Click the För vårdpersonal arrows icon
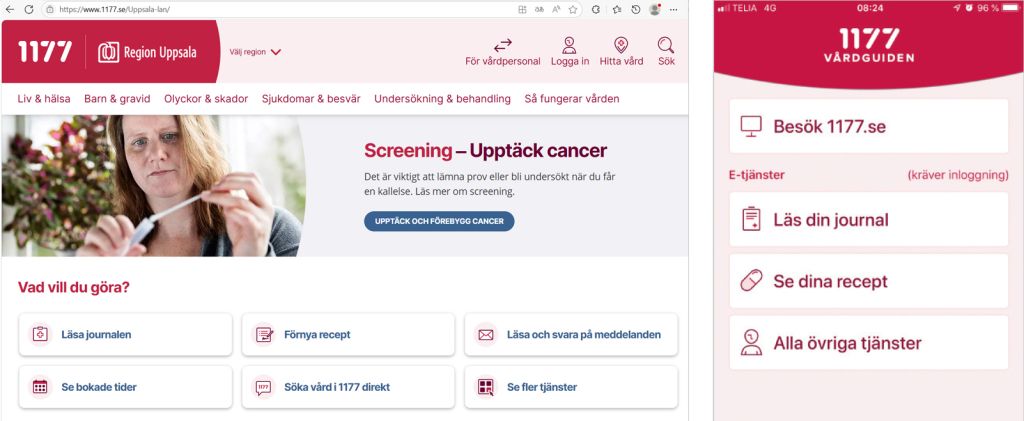 tap(502, 45)
